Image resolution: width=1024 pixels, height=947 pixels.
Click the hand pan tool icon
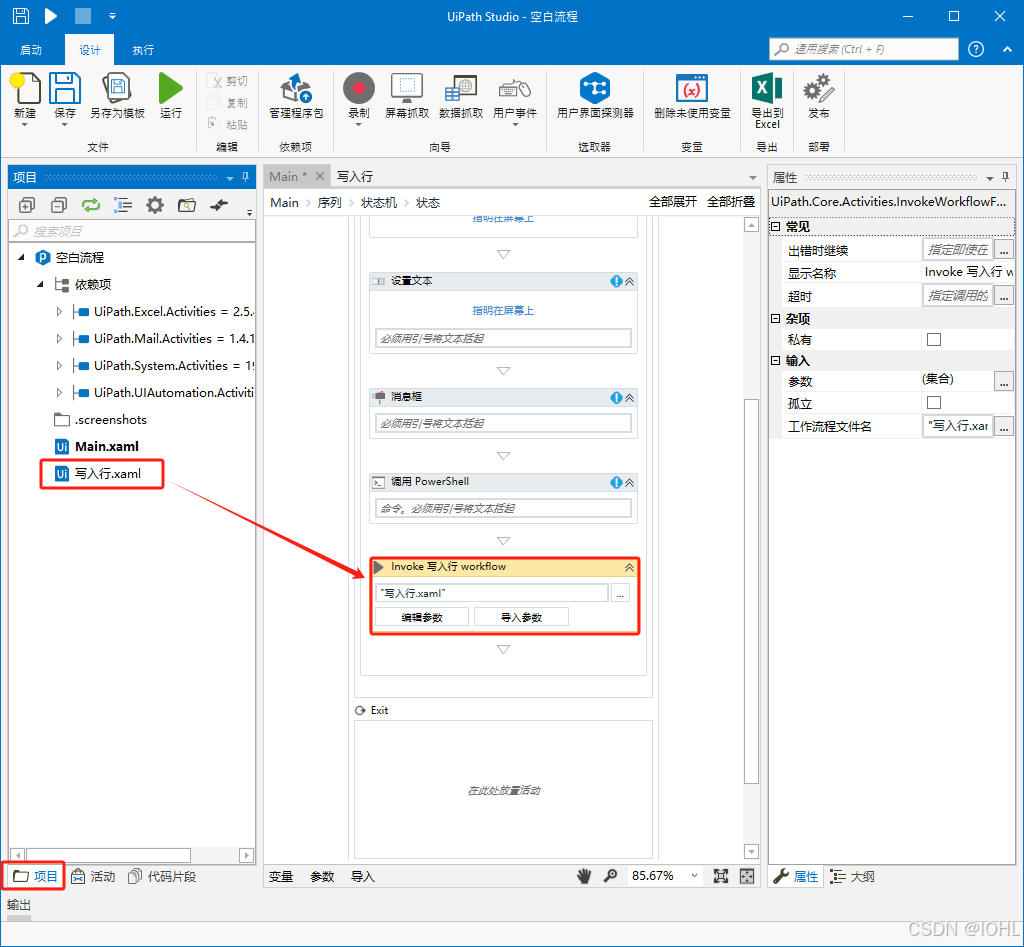[584, 876]
